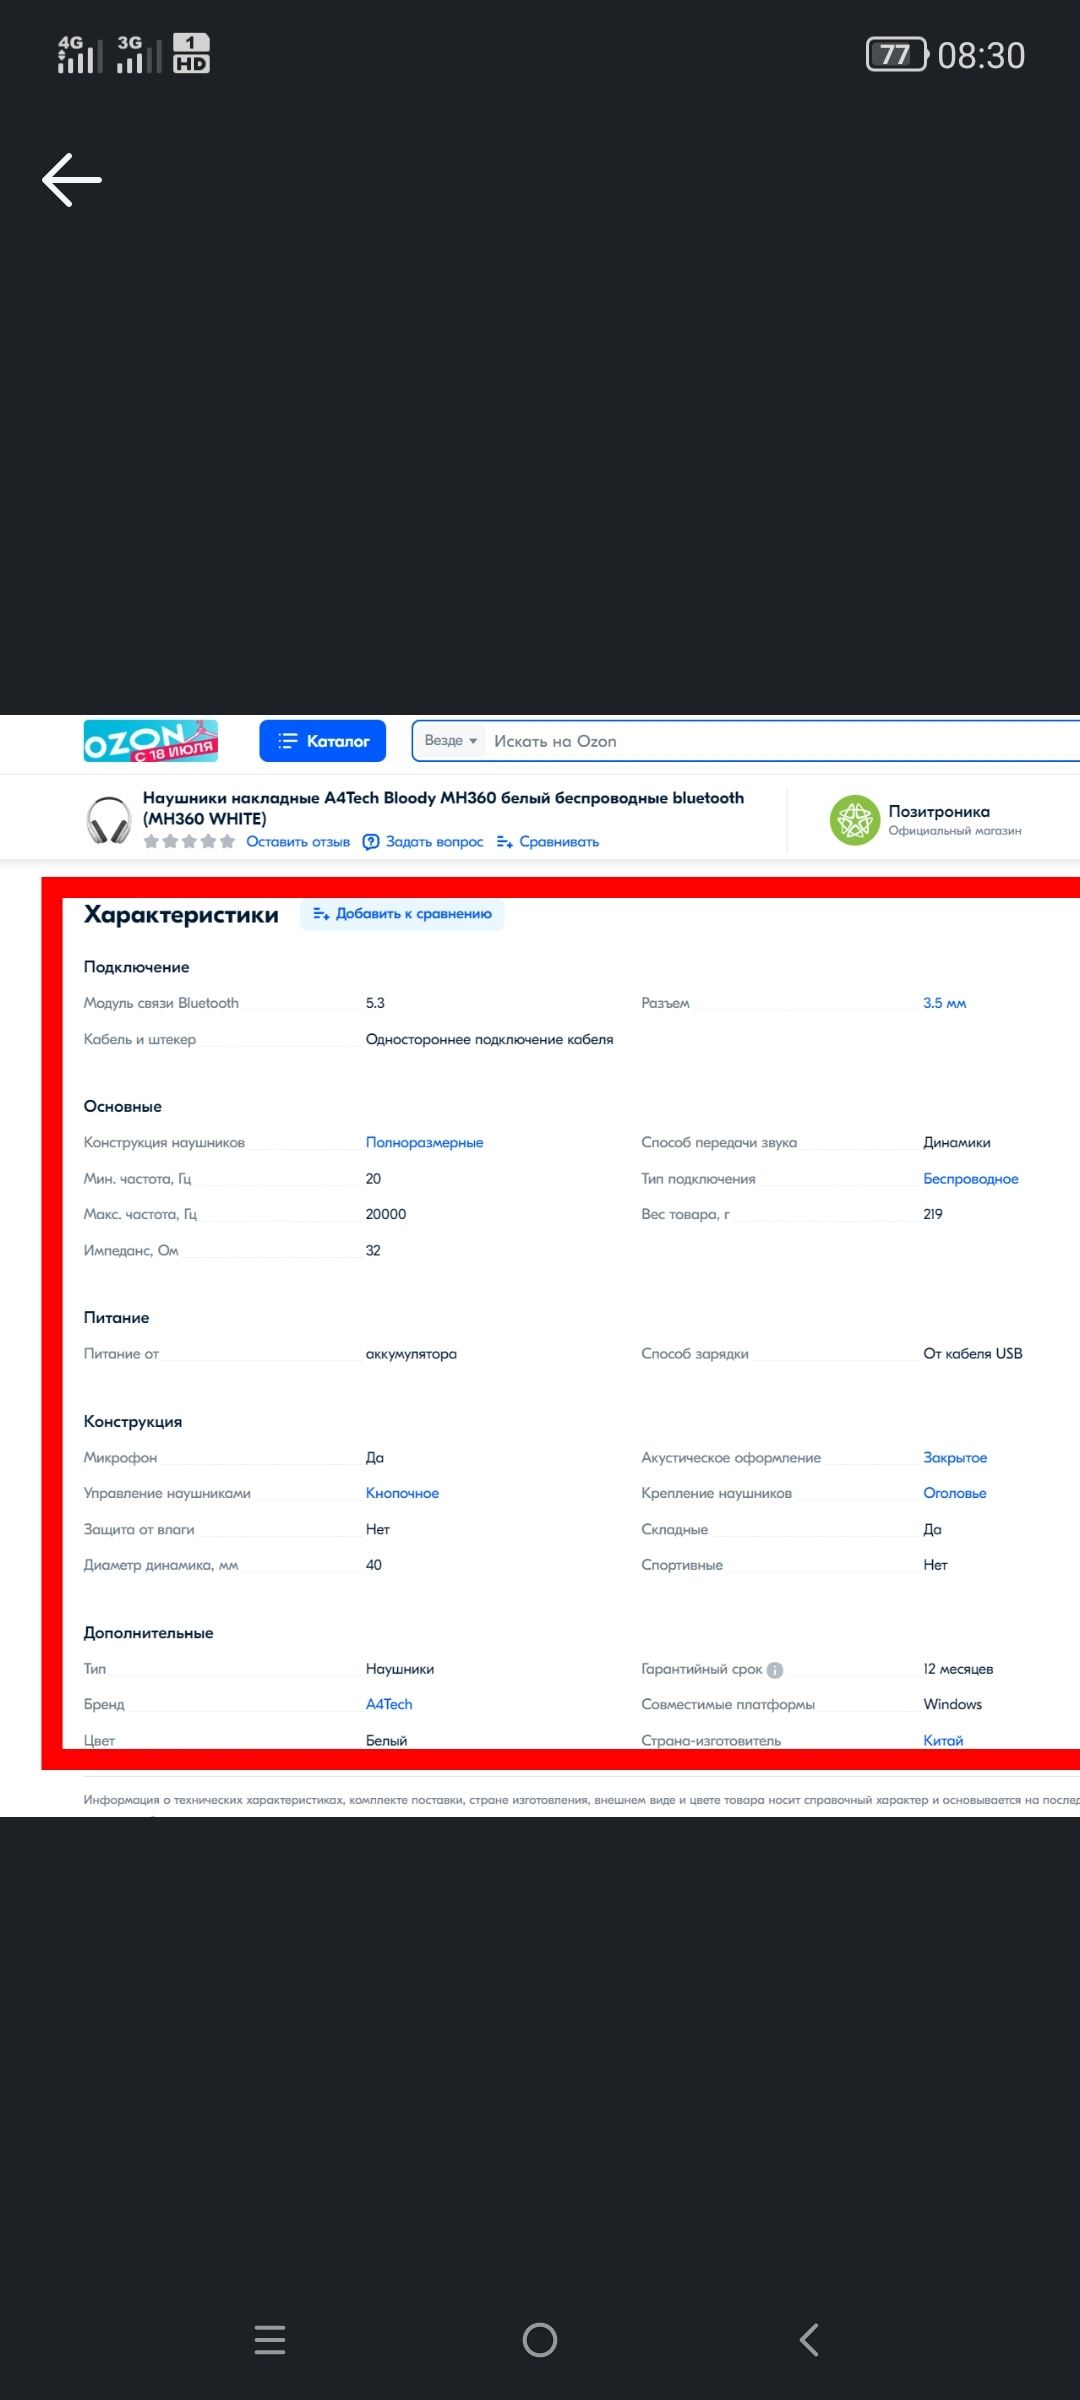Select the 32 impedance value
This screenshot has width=1080, height=2400.
pos(373,1250)
